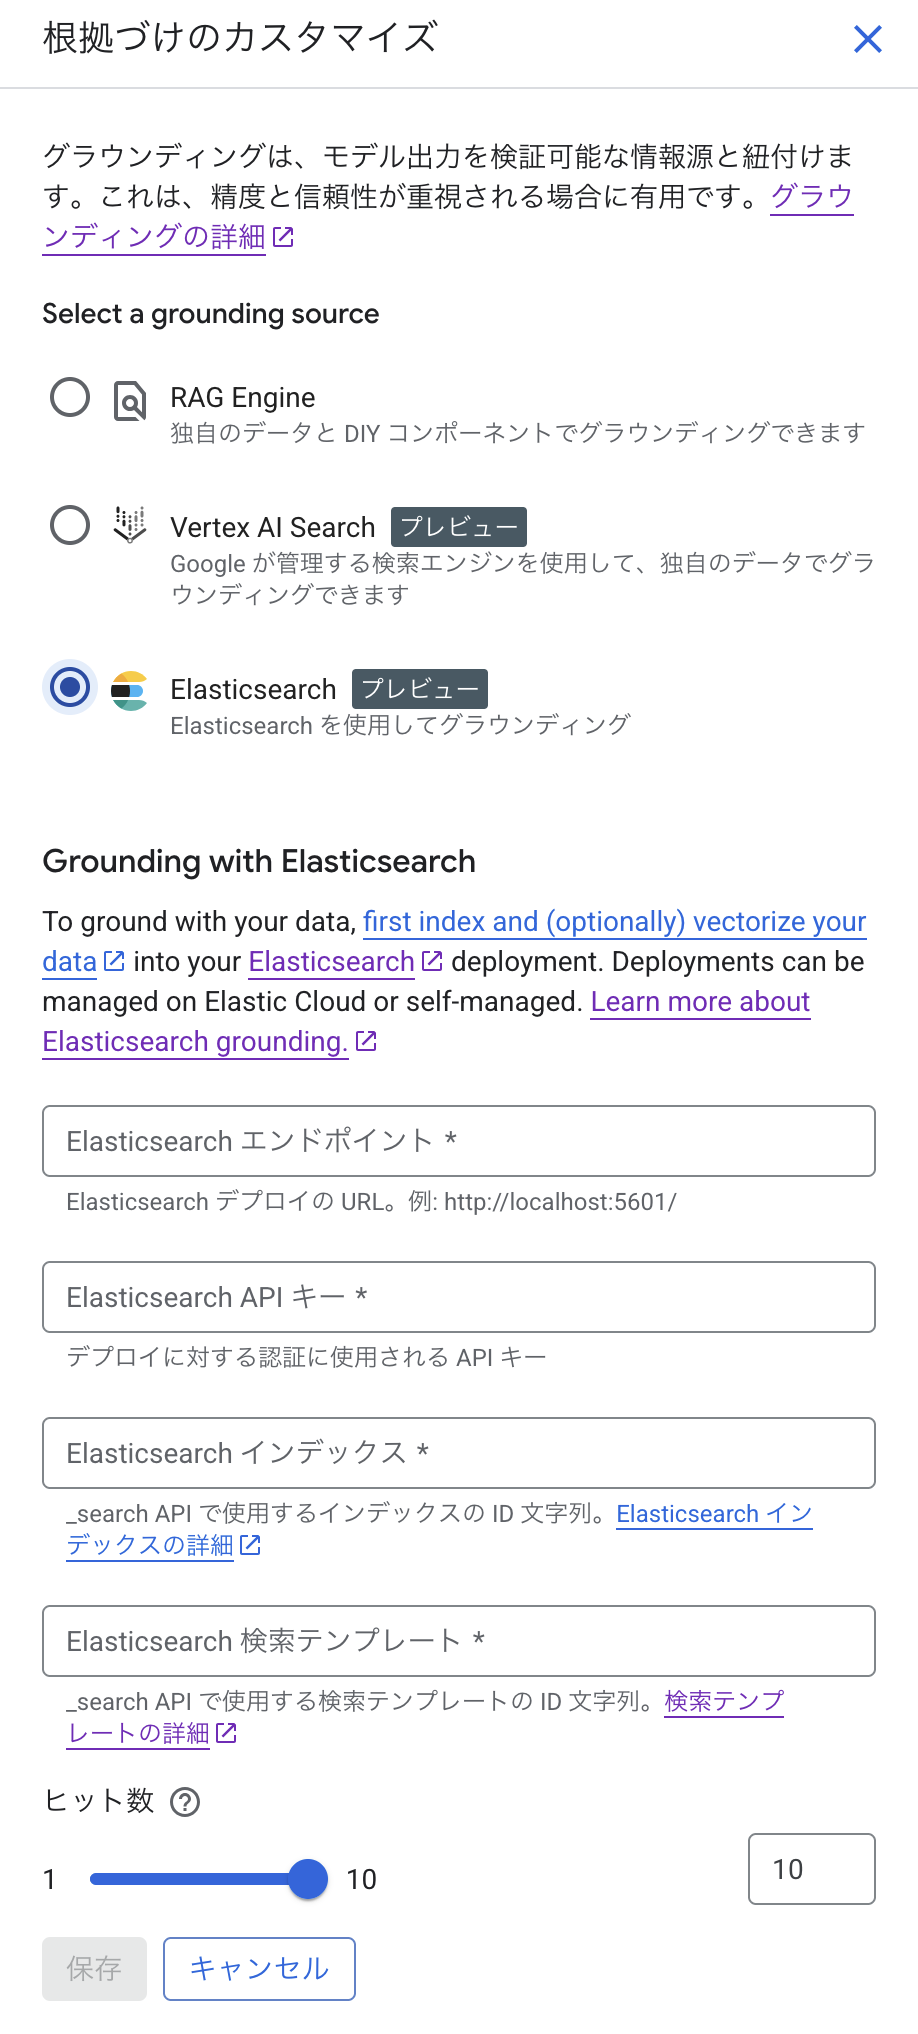
Task: Click the Vertex AI Search label text
Action: click(x=273, y=527)
